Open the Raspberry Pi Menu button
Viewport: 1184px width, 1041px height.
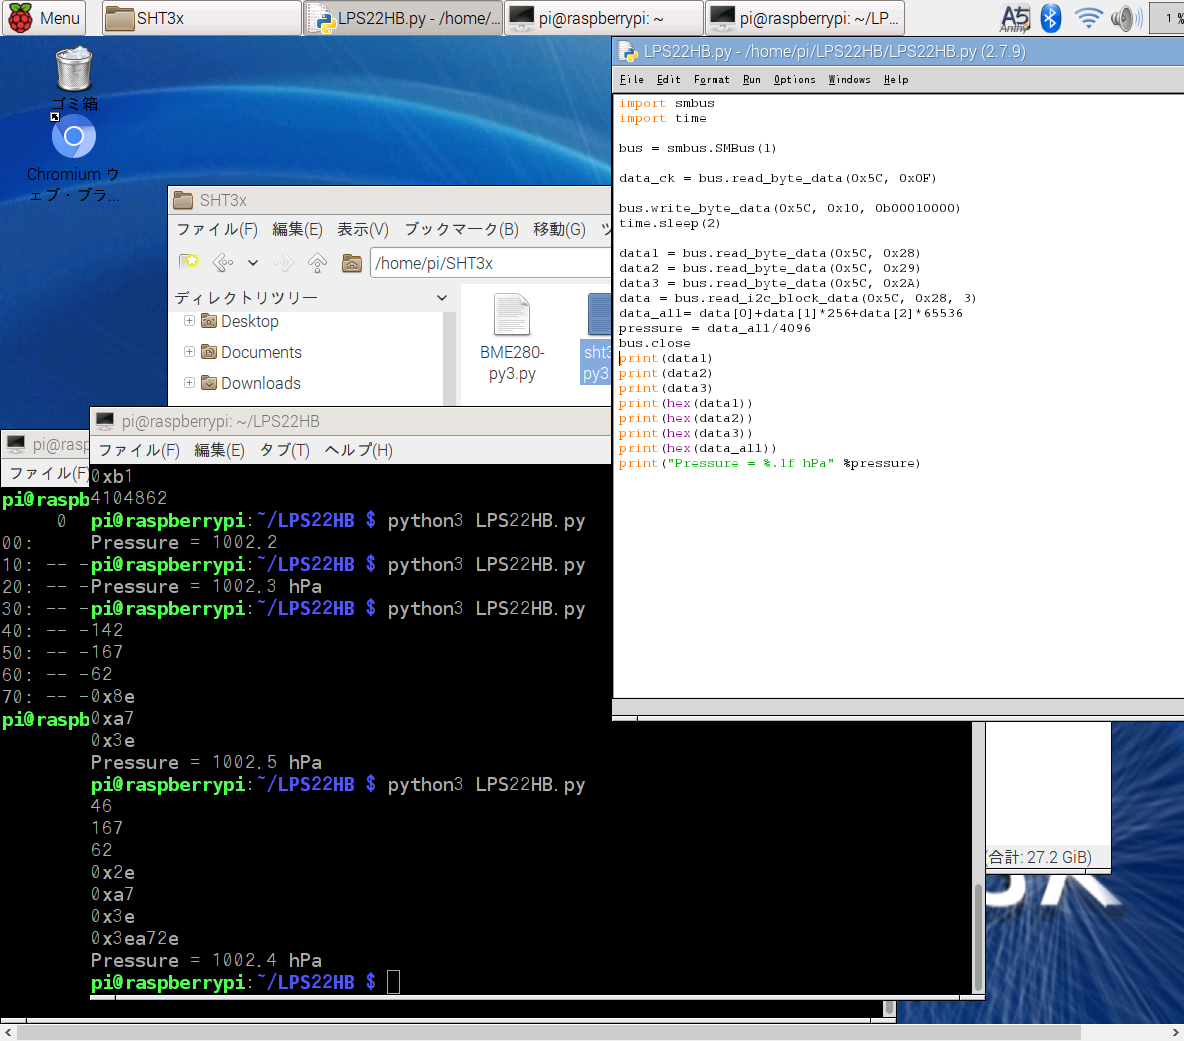click(44, 18)
